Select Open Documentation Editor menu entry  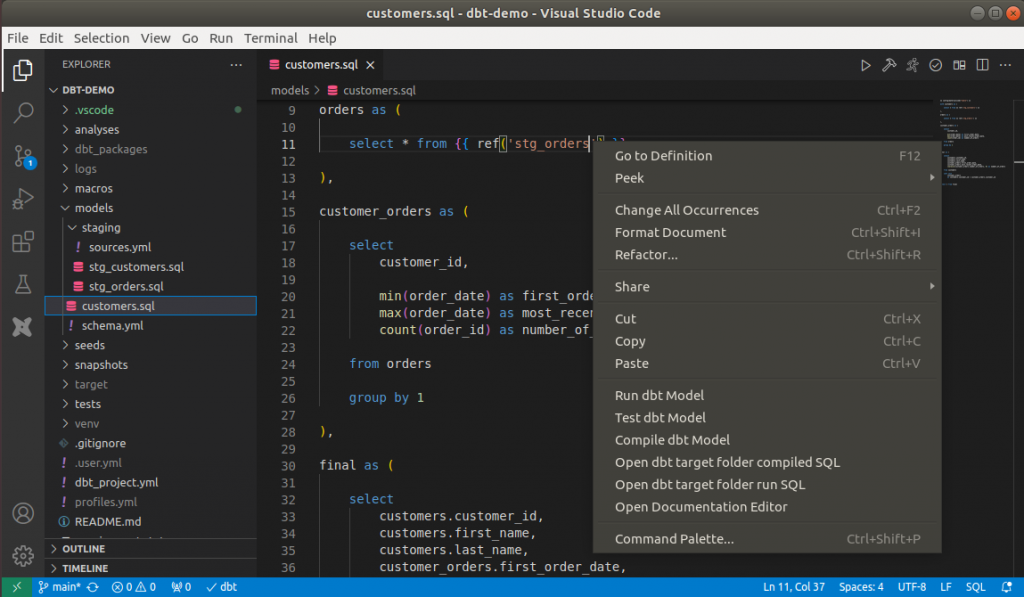(767, 507)
